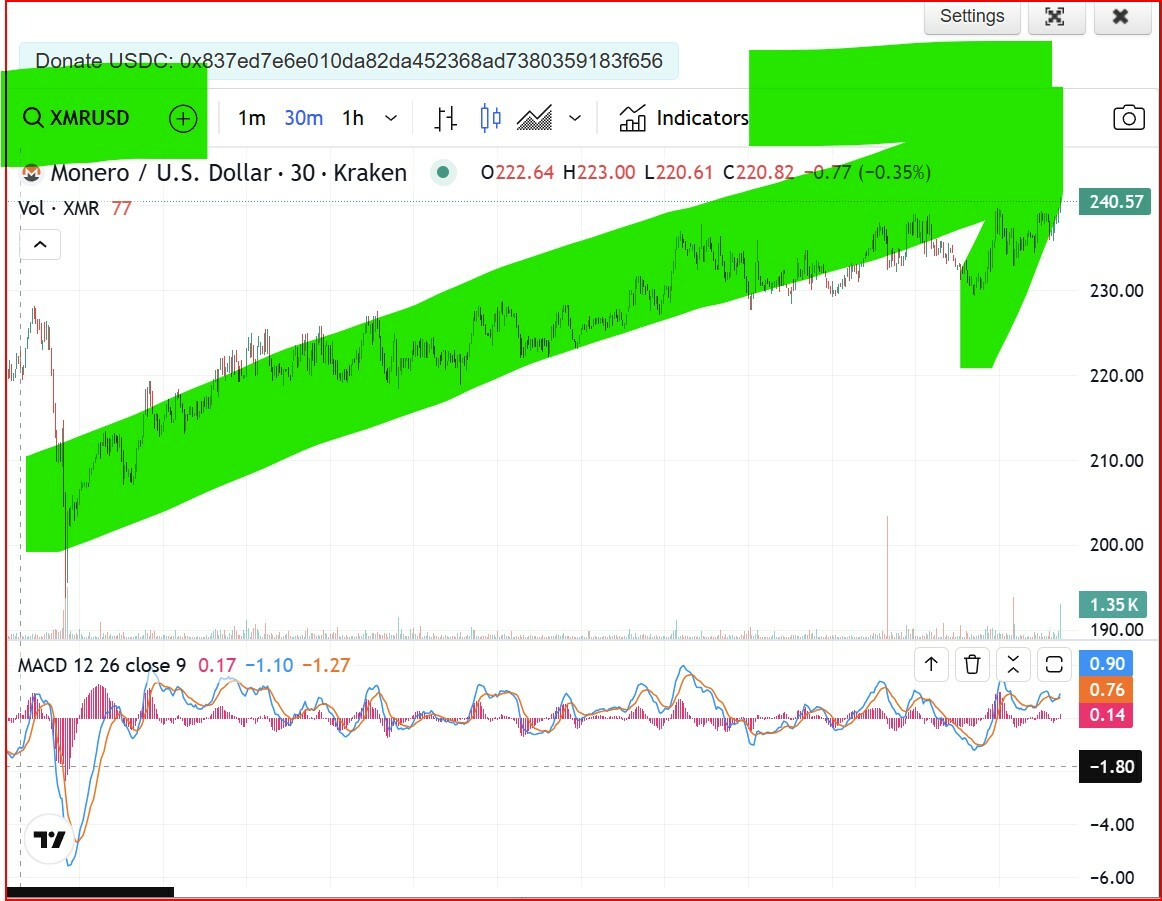The height and width of the screenshot is (901, 1162).
Task: Expand the timeframe interval dropdown
Action: click(x=391, y=118)
